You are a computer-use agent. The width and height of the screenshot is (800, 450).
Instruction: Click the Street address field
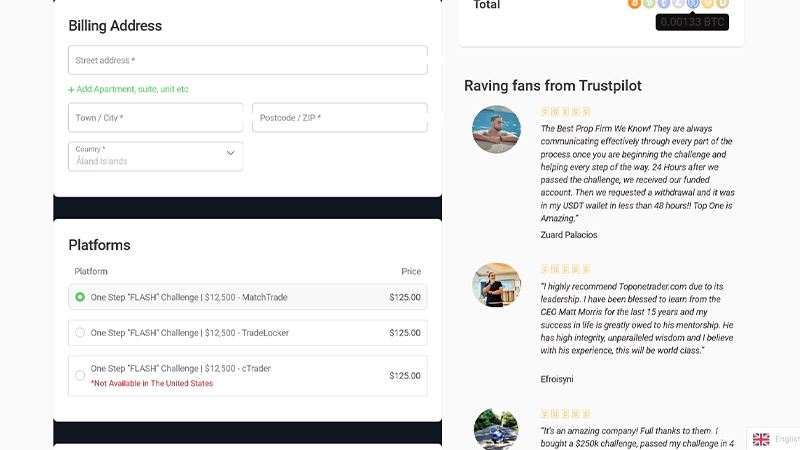click(247, 60)
